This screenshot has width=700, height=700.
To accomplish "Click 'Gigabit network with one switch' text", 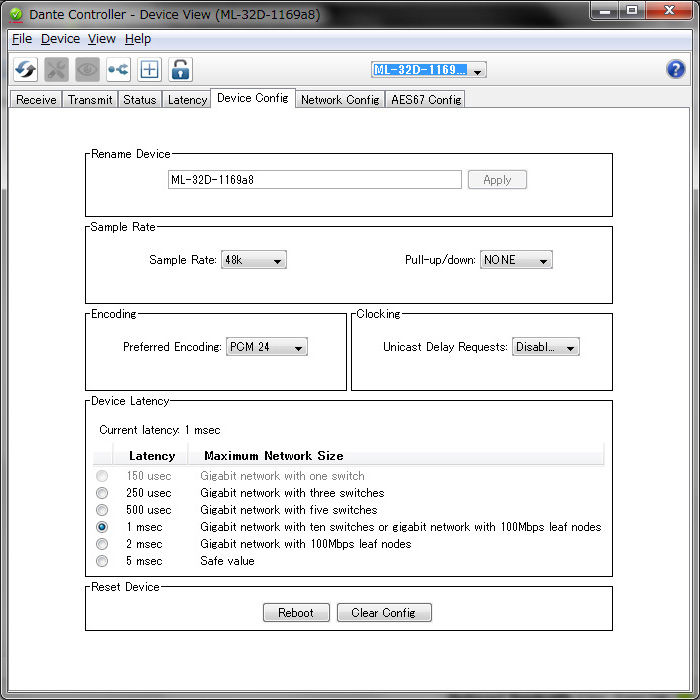I will pyautogui.click(x=282, y=476).
